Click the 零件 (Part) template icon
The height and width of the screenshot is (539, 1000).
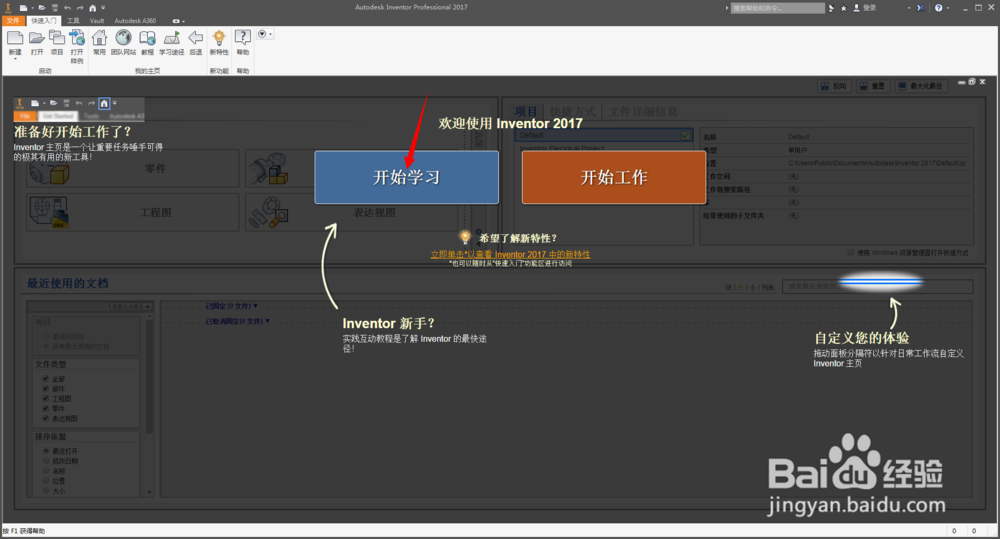click(x=50, y=170)
